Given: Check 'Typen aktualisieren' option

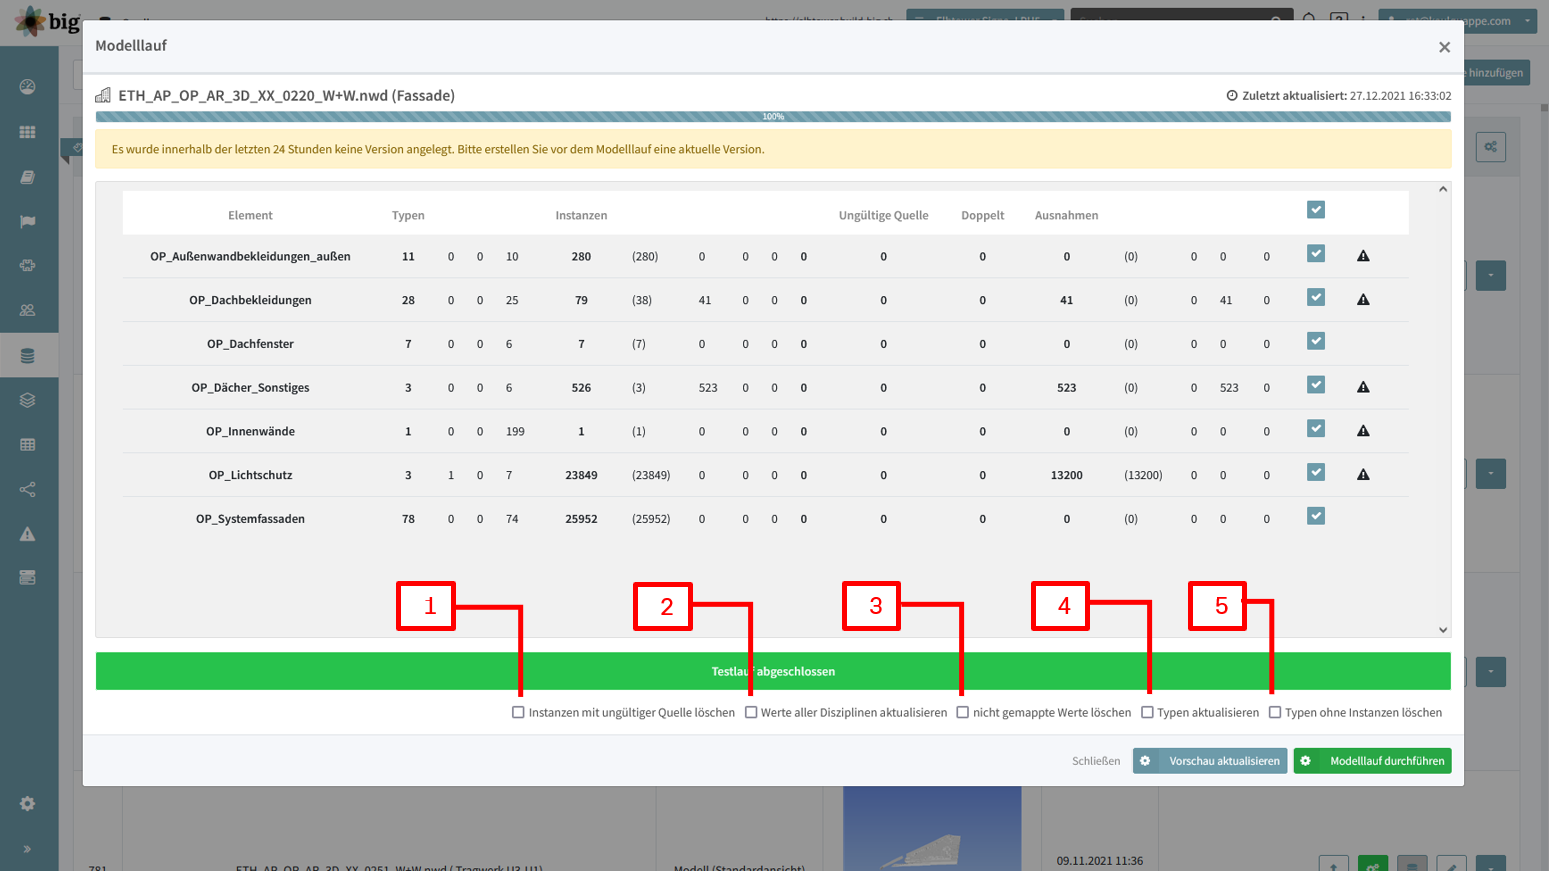Looking at the screenshot, I should click(1147, 713).
